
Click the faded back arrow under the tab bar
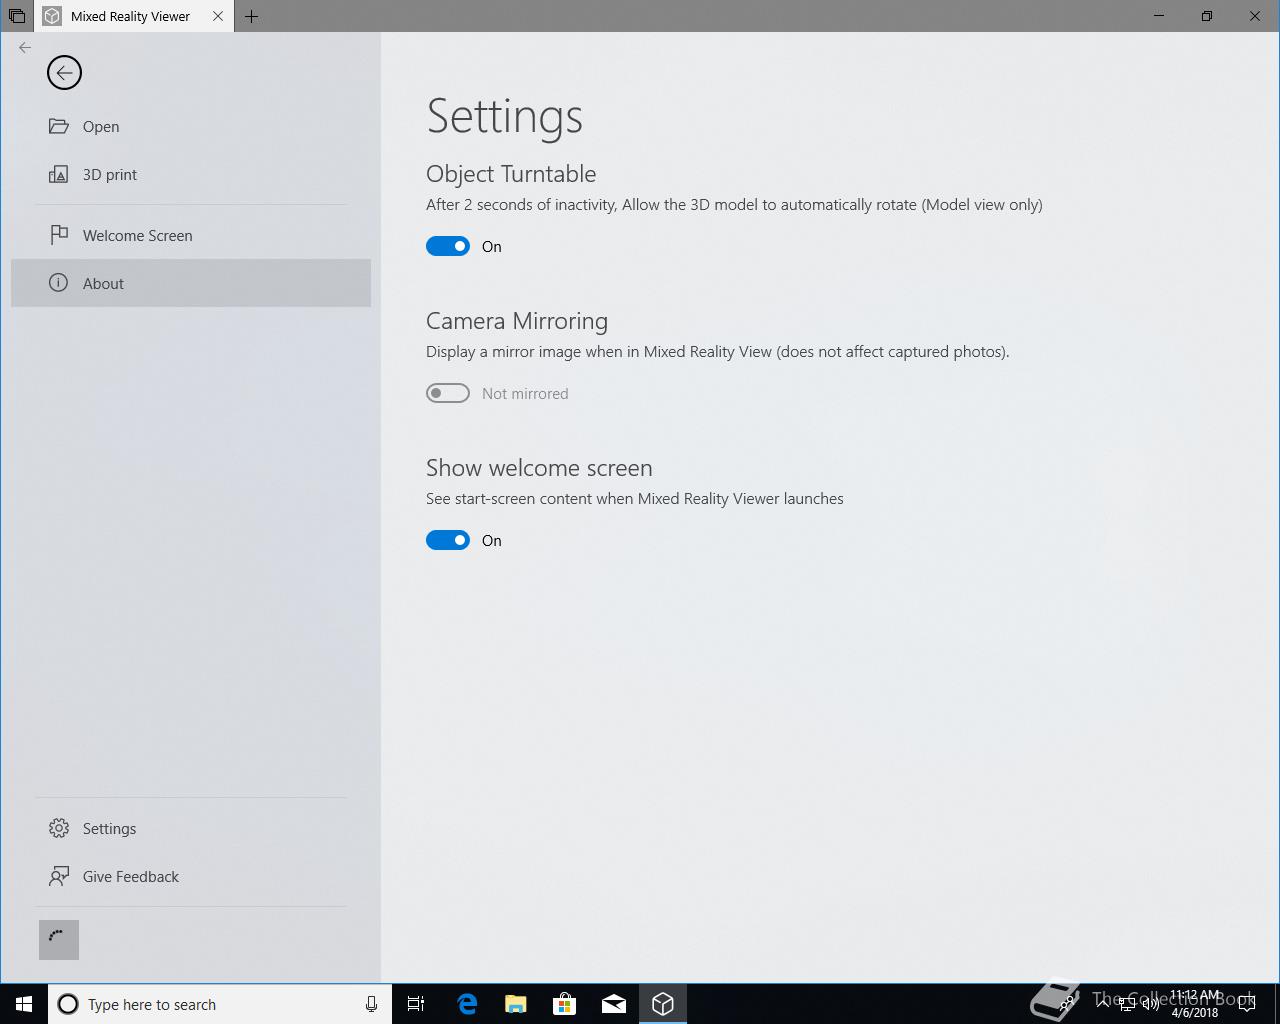[x=25, y=47]
